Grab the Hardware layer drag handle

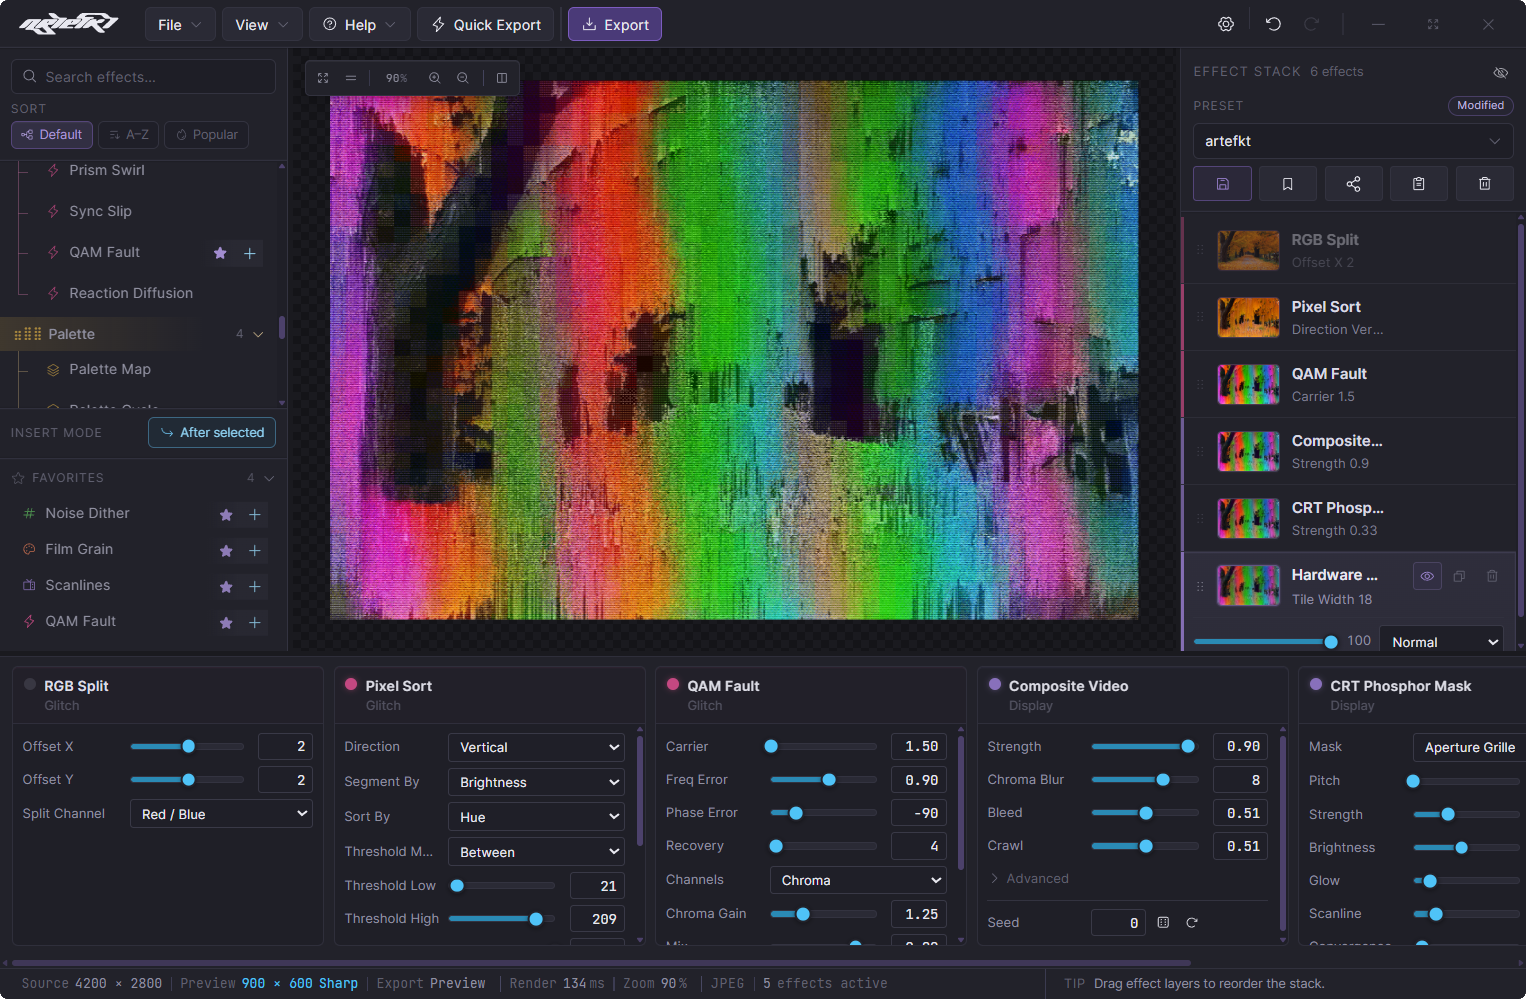pyautogui.click(x=1200, y=586)
